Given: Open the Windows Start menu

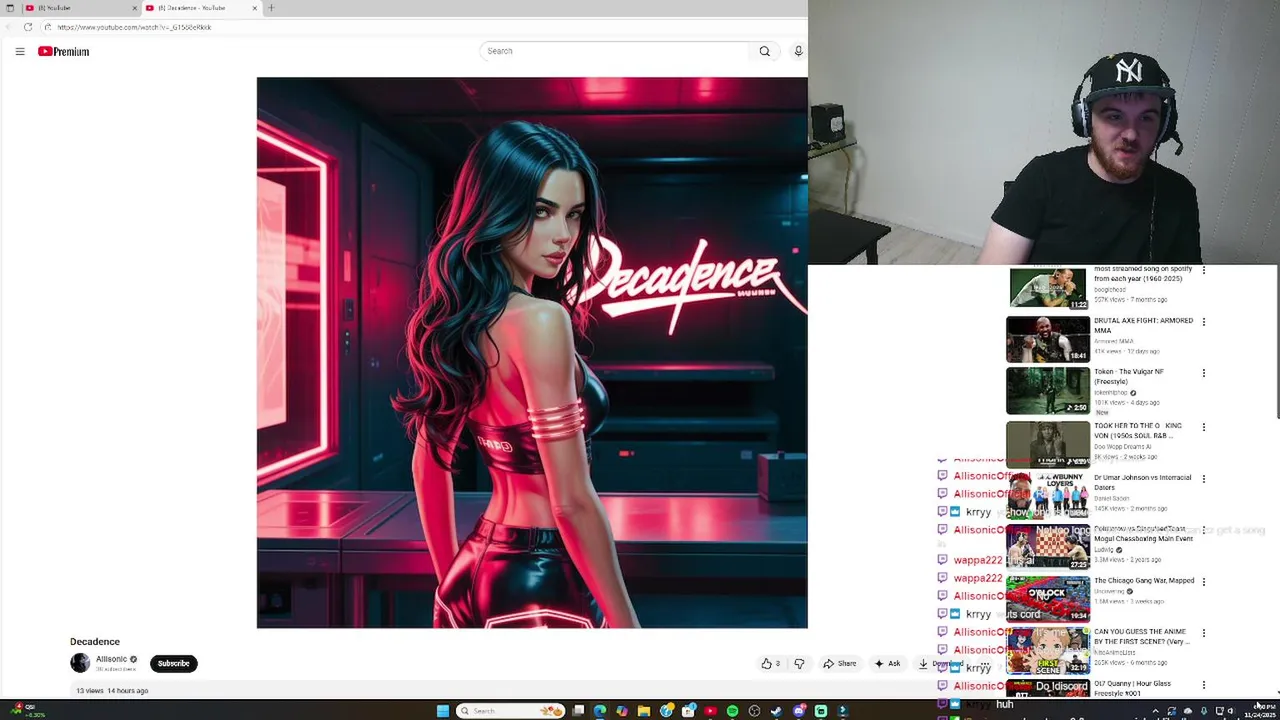Looking at the screenshot, I should click(443, 711).
